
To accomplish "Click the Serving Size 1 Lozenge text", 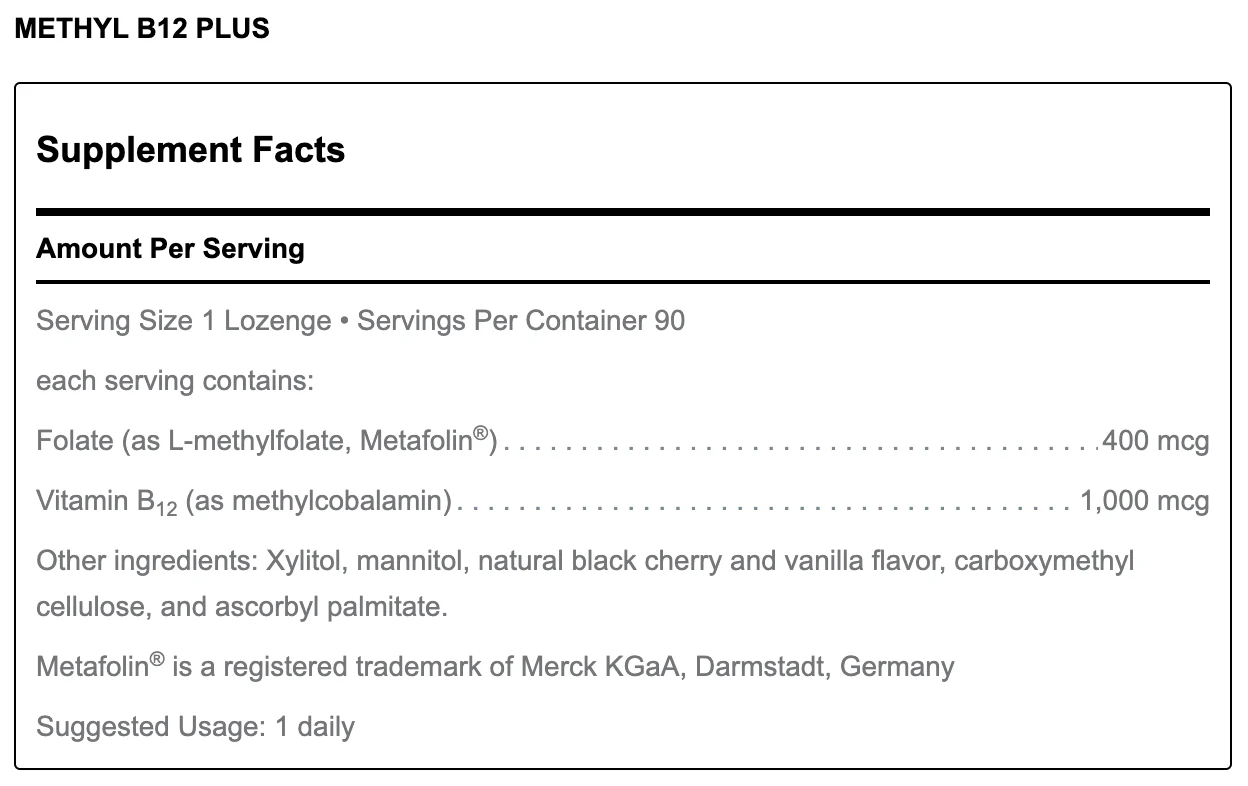I will click(x=183, y=321).
